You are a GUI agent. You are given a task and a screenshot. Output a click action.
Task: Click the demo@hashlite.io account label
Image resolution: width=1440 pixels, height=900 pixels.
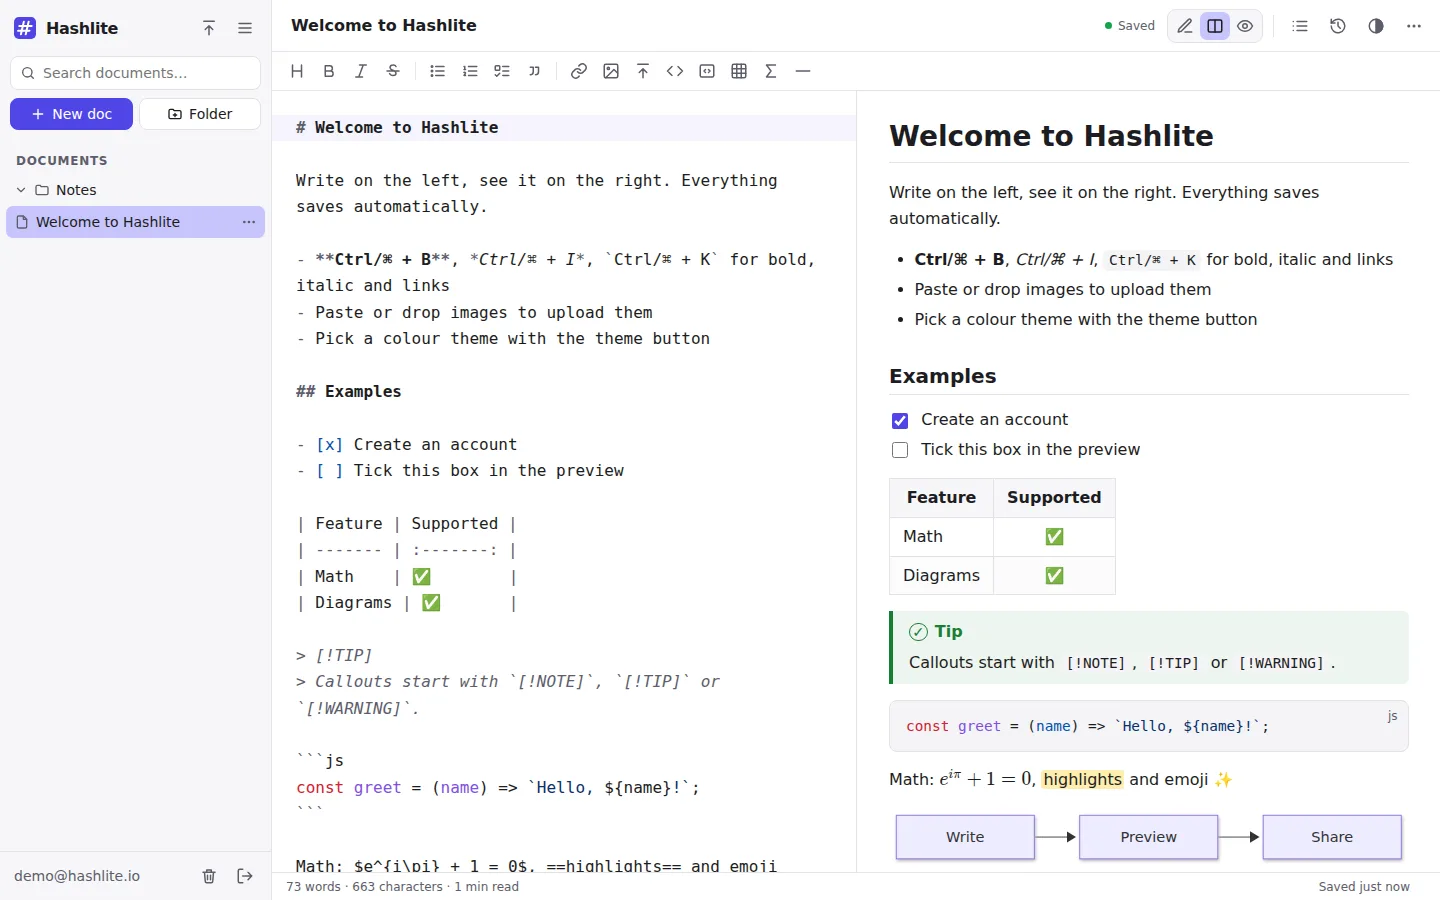(77, 876)
